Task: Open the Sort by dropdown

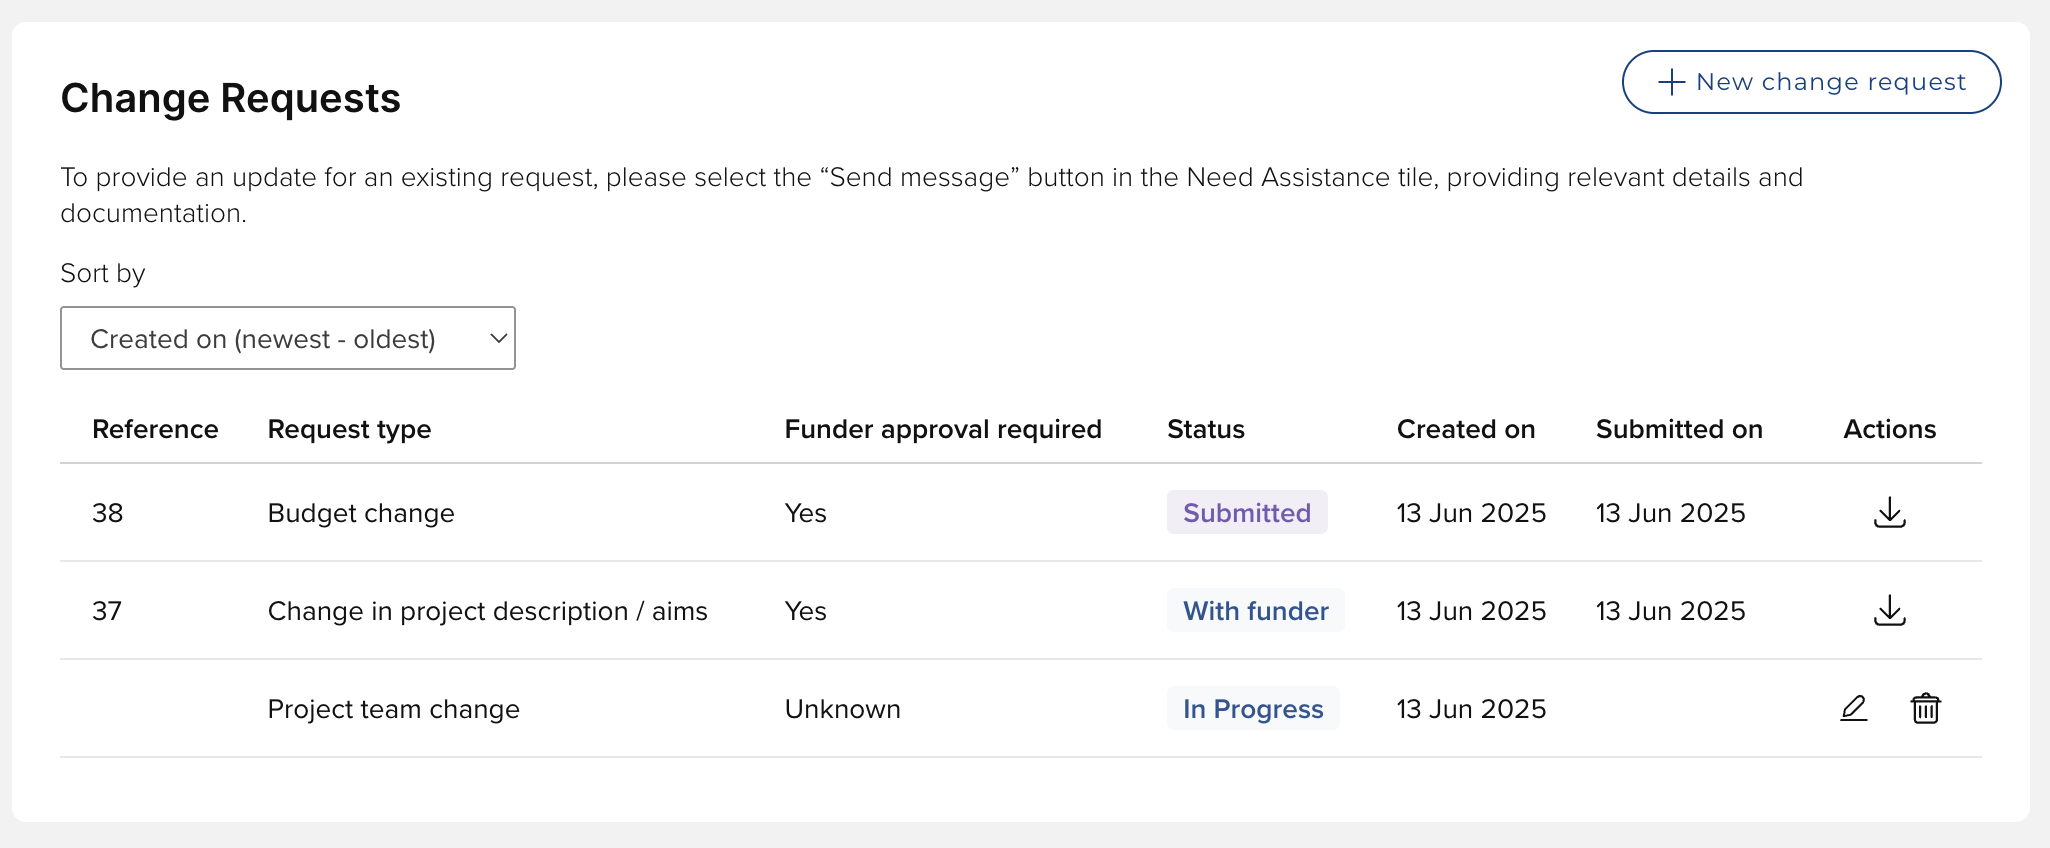Action: click(x=288, y=338)
